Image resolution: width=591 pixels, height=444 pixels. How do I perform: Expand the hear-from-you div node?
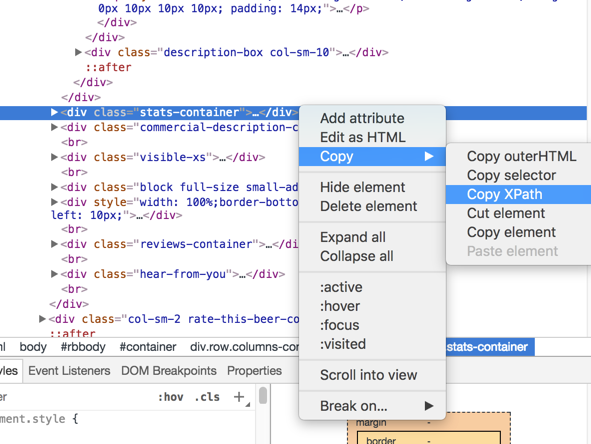pos(54,274)
